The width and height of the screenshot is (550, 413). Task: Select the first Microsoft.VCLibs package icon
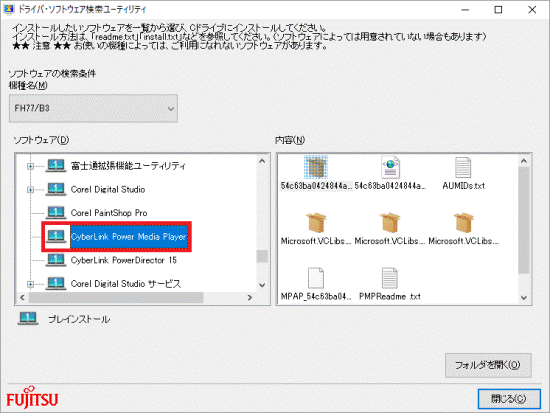316,223
